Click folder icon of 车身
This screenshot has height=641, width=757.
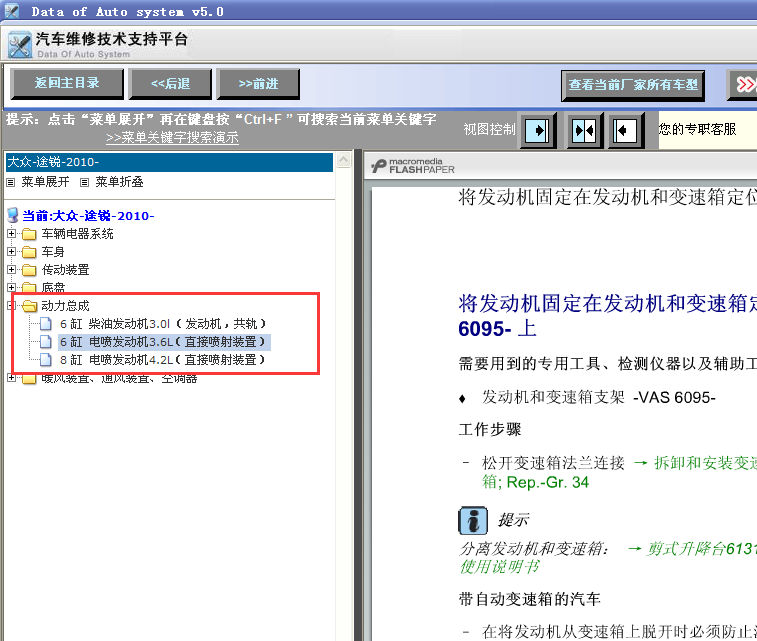29,252
